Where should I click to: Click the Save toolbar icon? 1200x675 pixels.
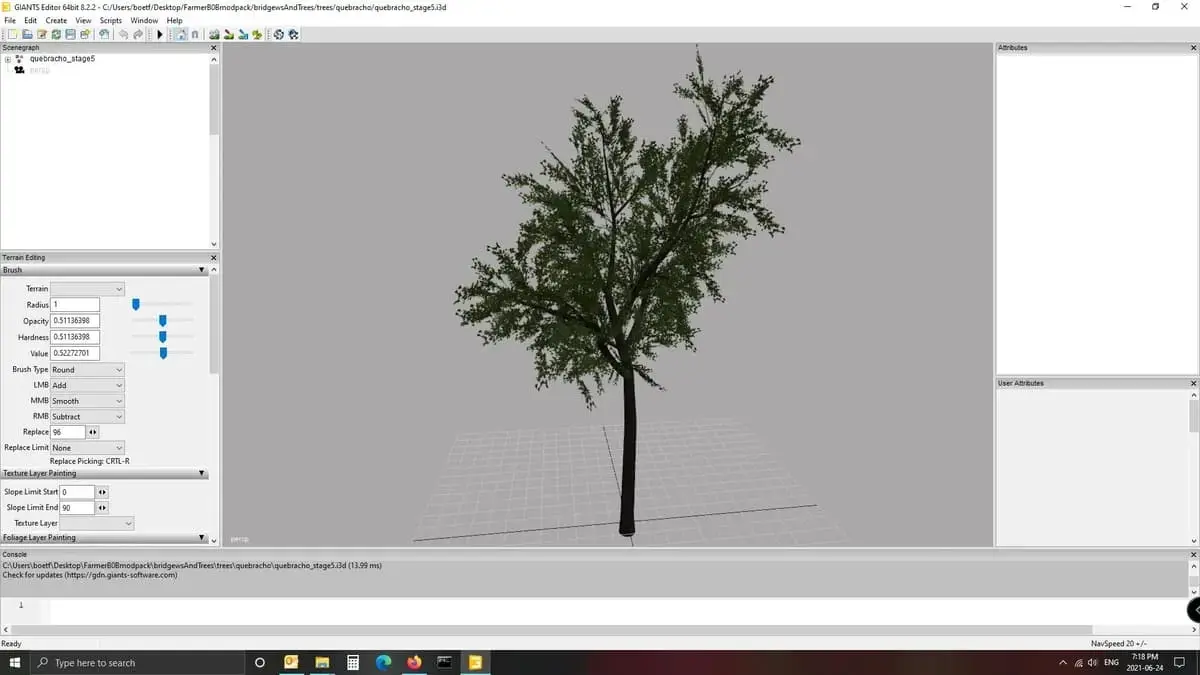point(70,34)
